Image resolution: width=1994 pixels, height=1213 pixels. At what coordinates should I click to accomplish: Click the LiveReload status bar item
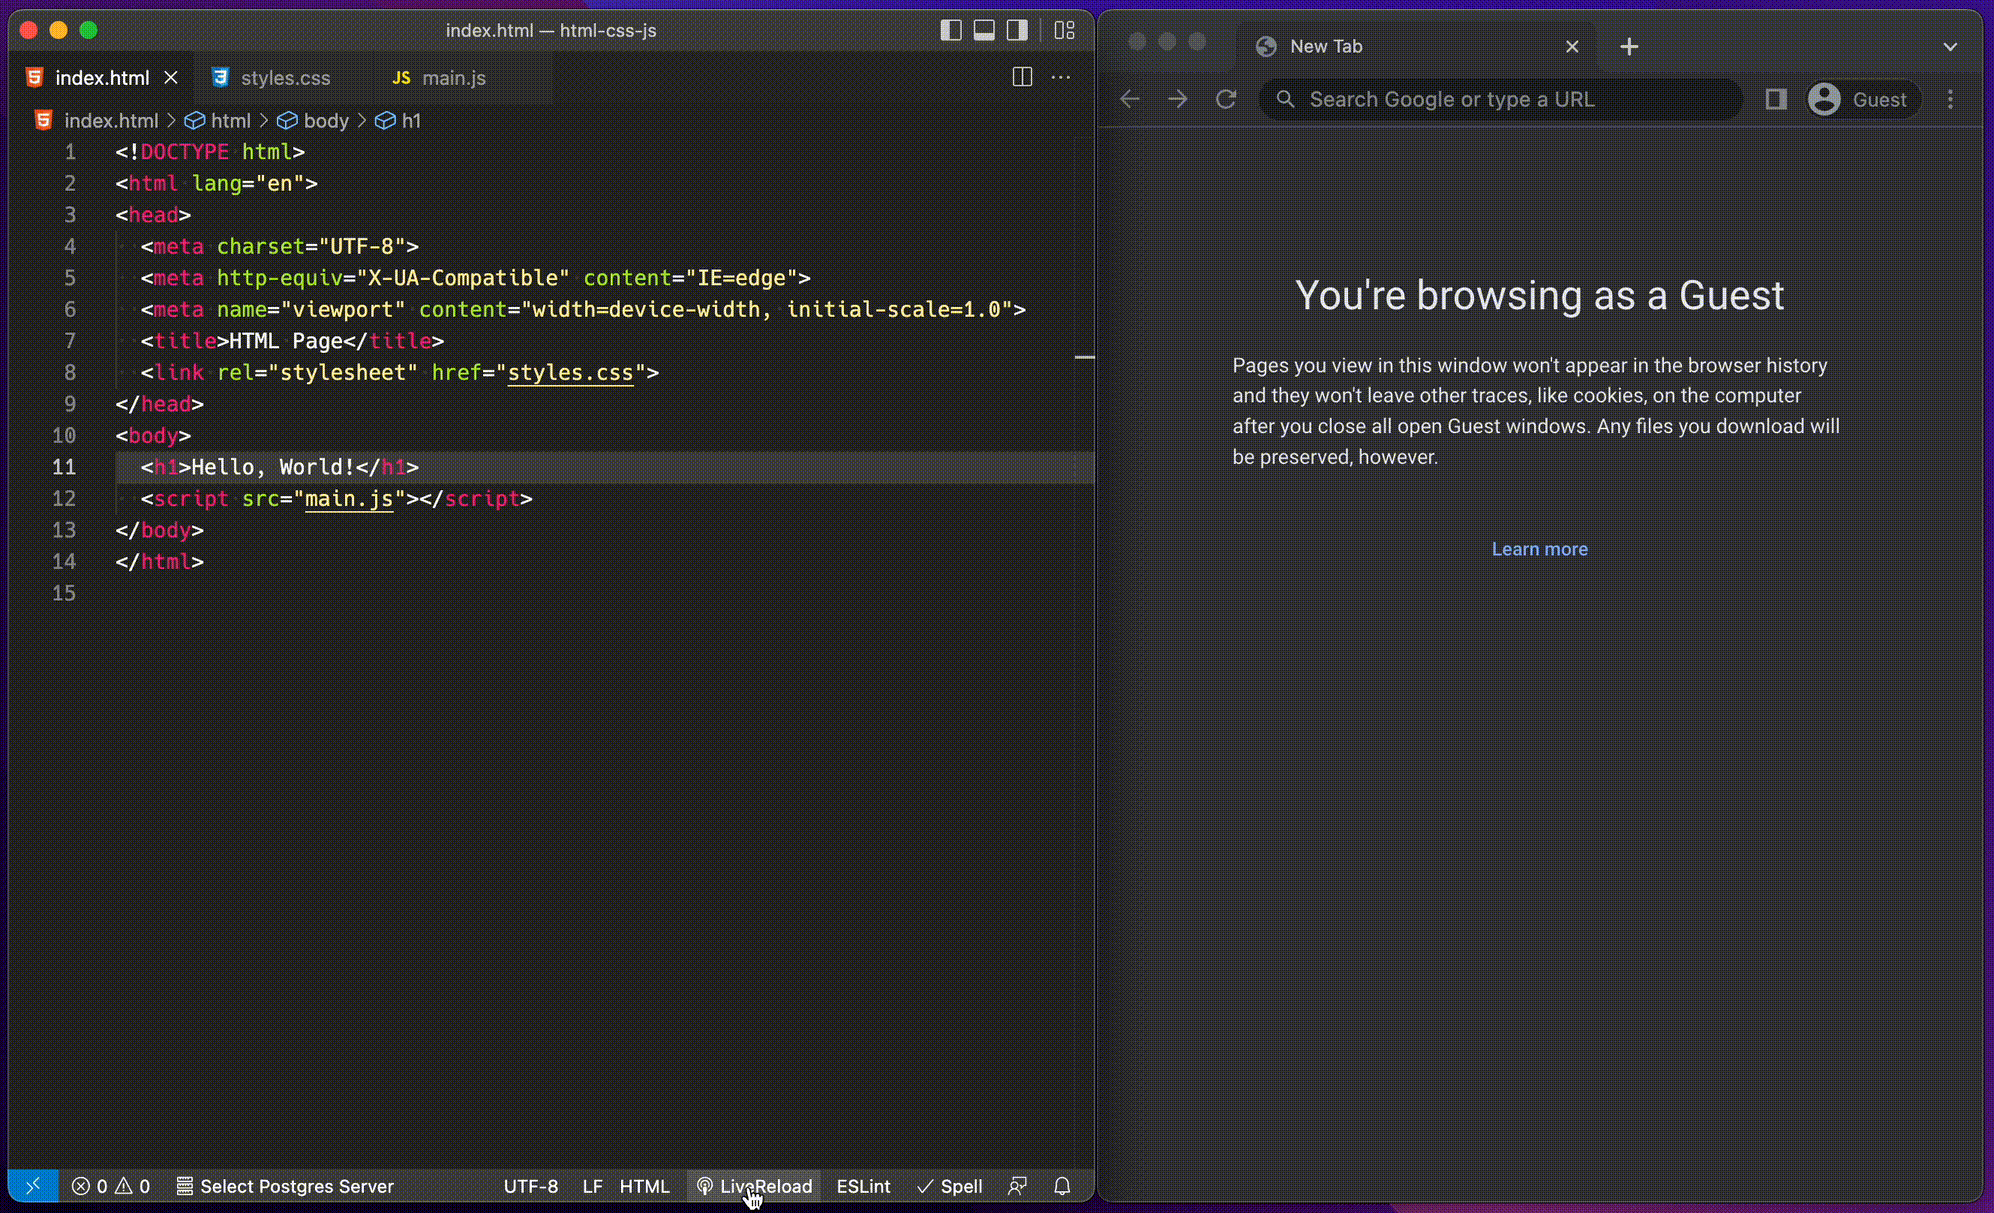click(x=755, y=1186)
